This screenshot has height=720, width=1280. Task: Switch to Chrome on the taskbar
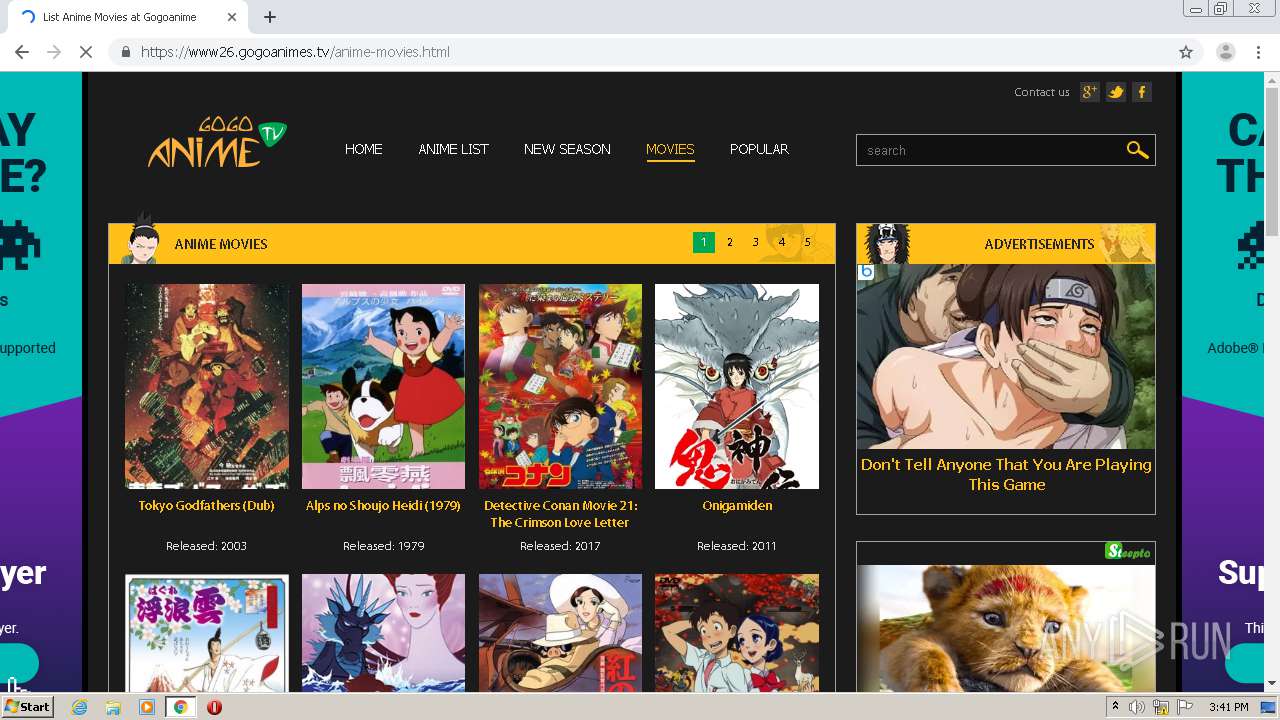[x=180, y=707]
